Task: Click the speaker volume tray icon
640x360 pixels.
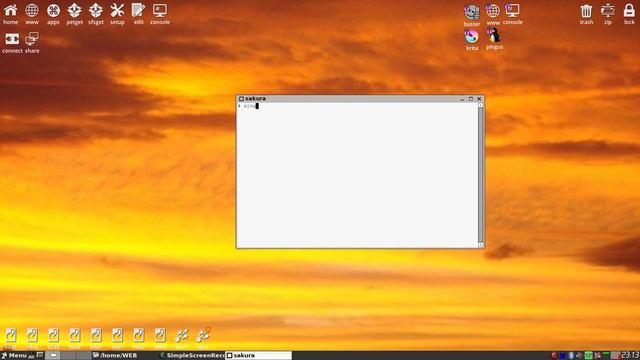Action: [579, 356]
